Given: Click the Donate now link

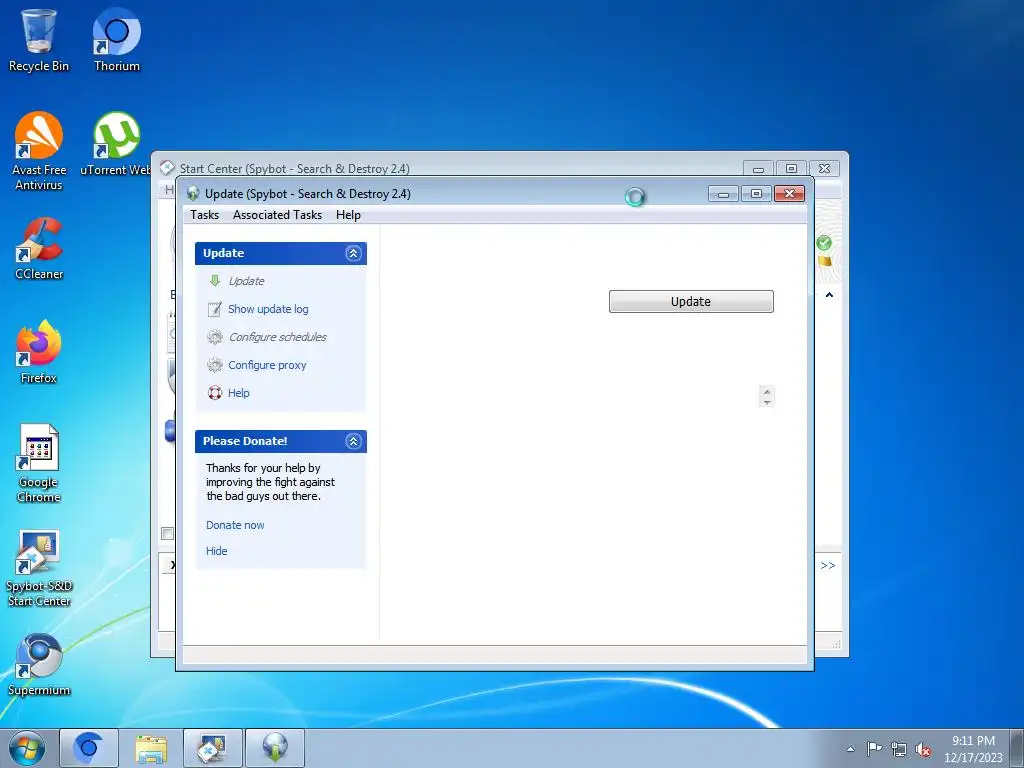Looking at the screenshot, I should click(x=235, y=525).
